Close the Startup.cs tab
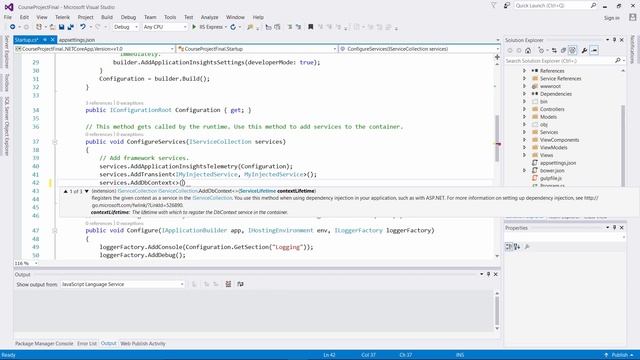 53,40
